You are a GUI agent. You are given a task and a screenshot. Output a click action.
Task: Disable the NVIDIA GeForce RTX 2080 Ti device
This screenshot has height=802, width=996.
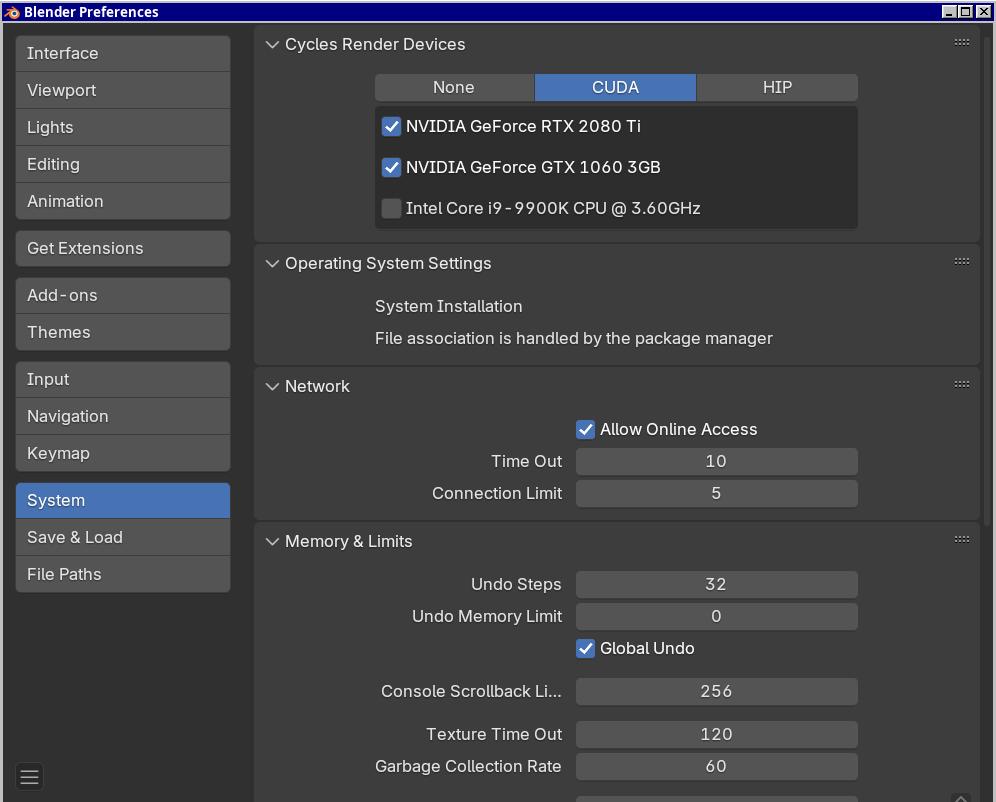point(392,127)
